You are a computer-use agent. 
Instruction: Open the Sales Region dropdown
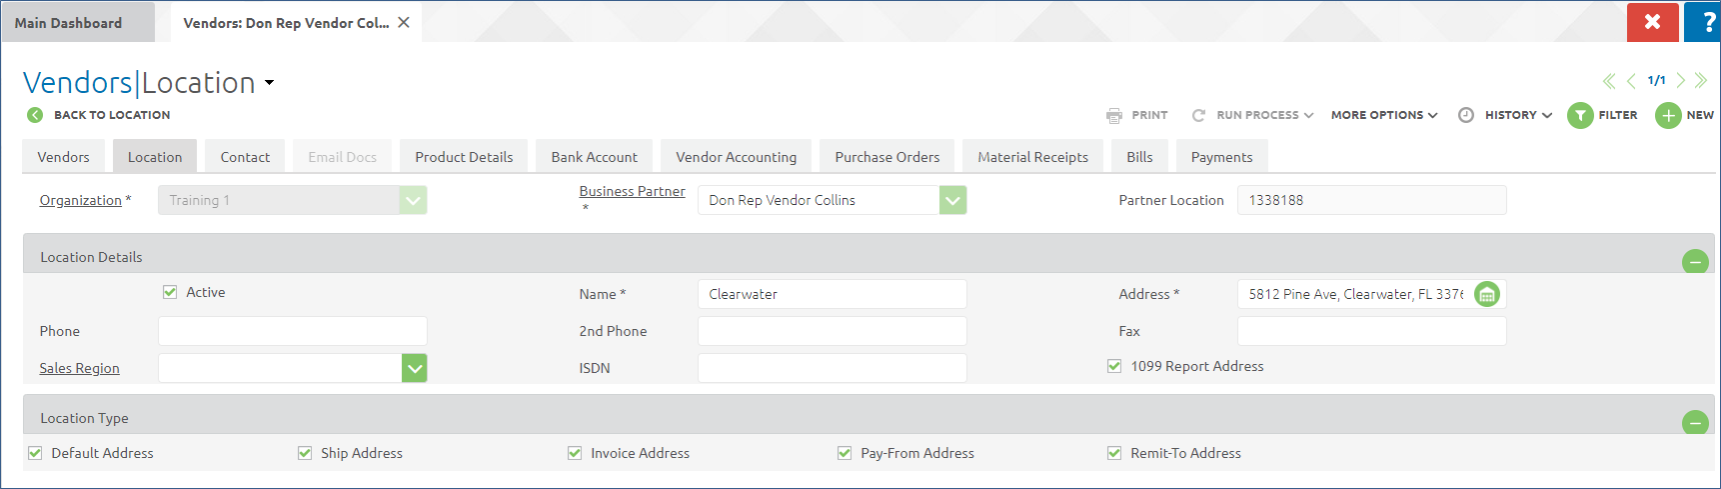click(x=414, y=368)
